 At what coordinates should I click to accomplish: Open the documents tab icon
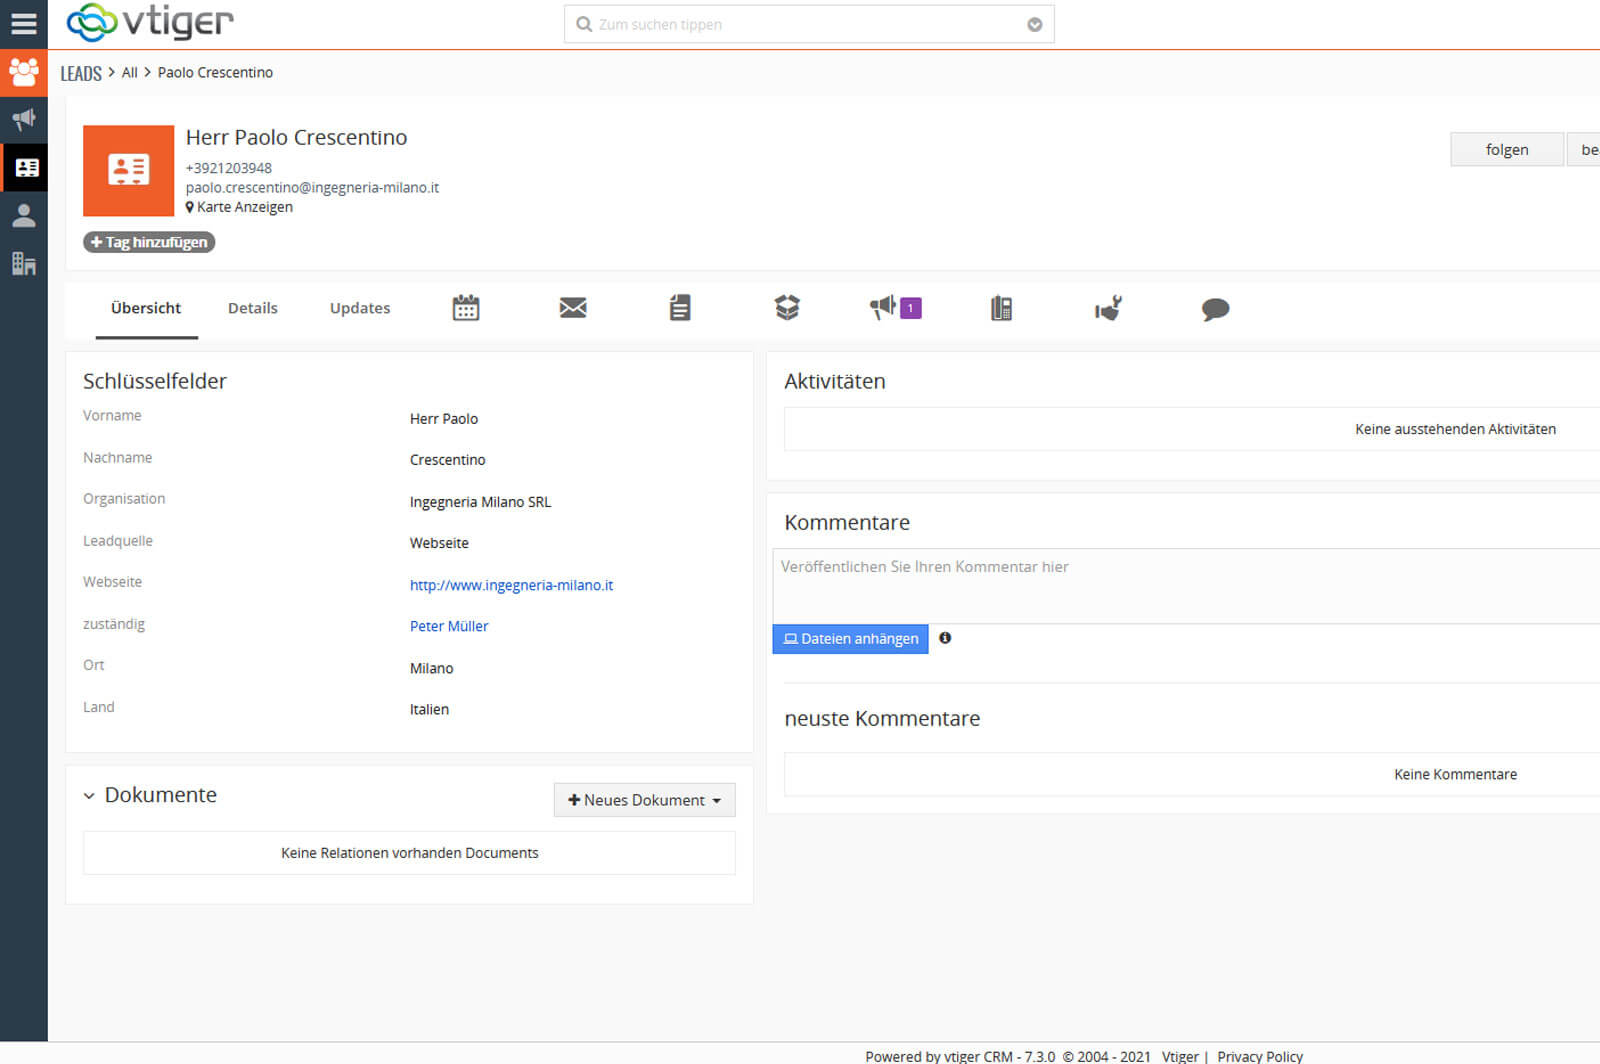680,308
